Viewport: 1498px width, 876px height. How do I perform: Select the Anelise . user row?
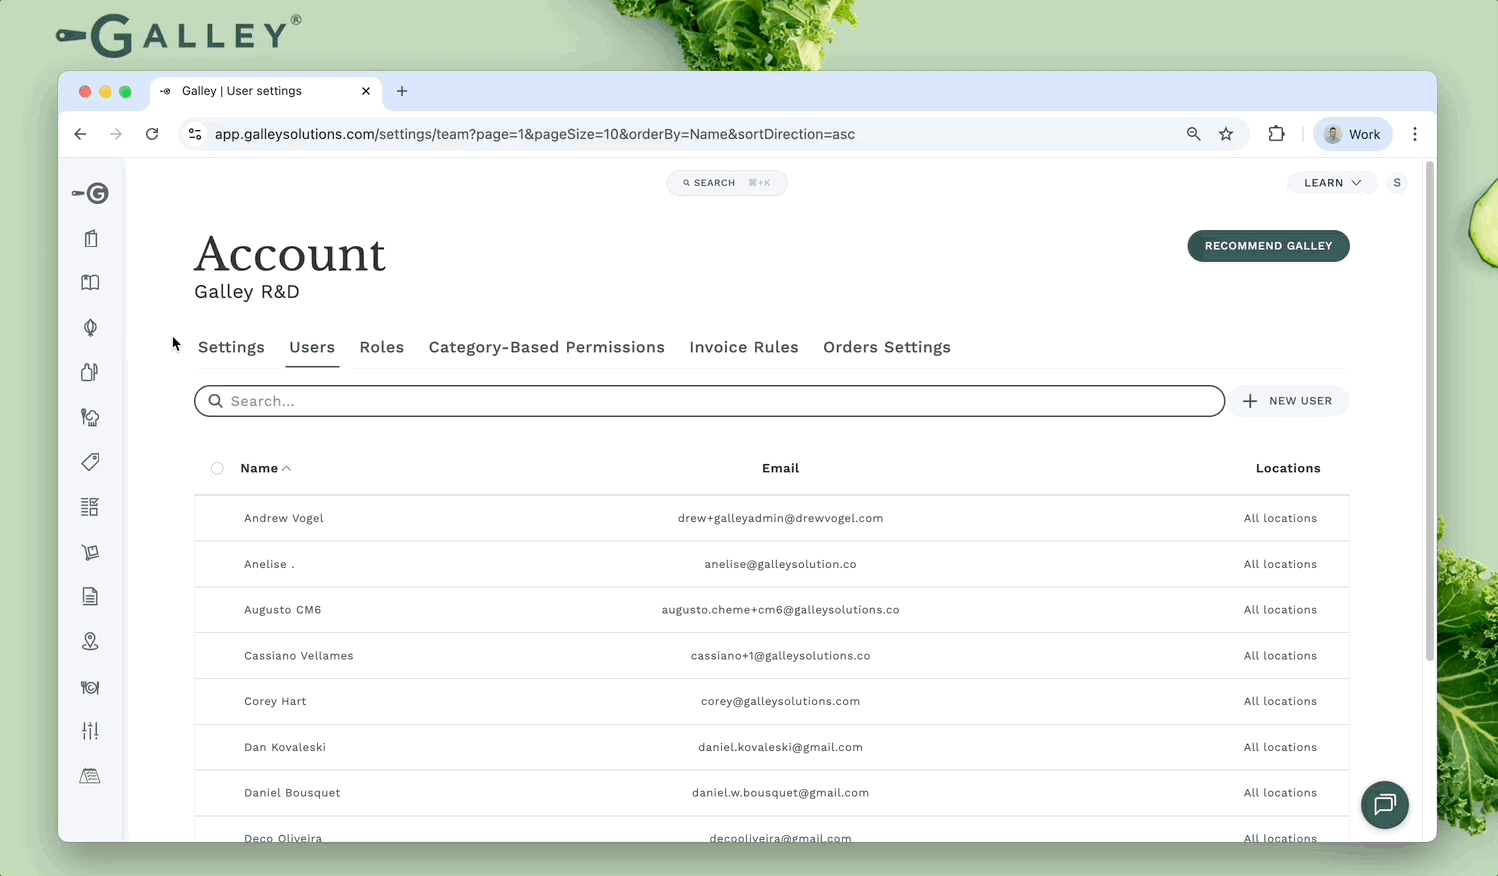(x=772, y=564)
